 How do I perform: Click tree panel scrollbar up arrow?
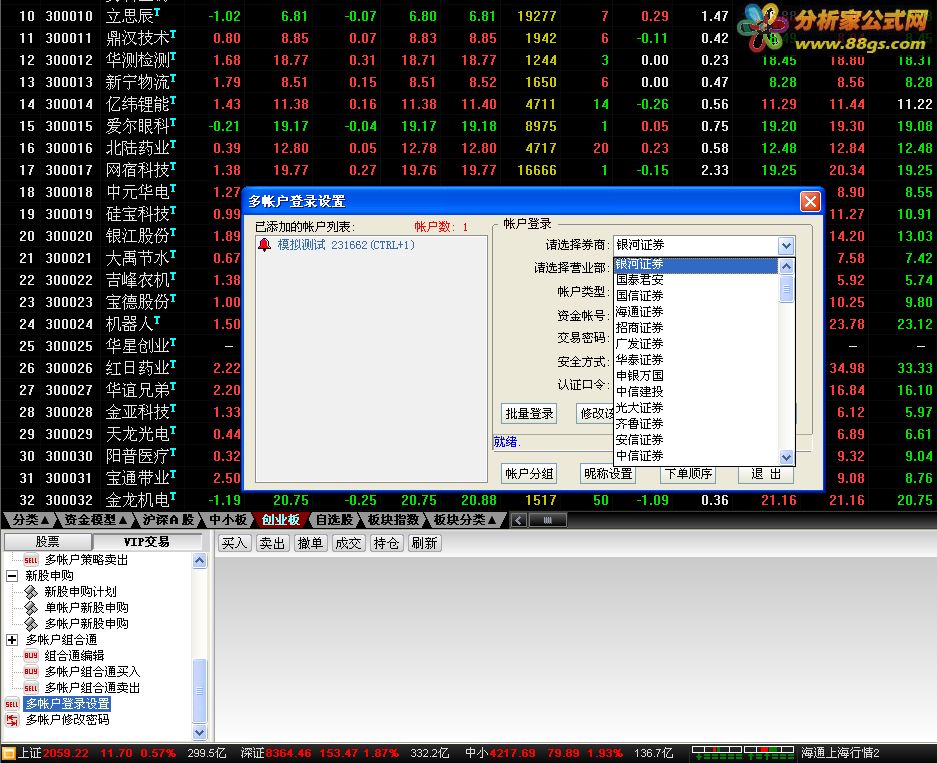point(200,560)
